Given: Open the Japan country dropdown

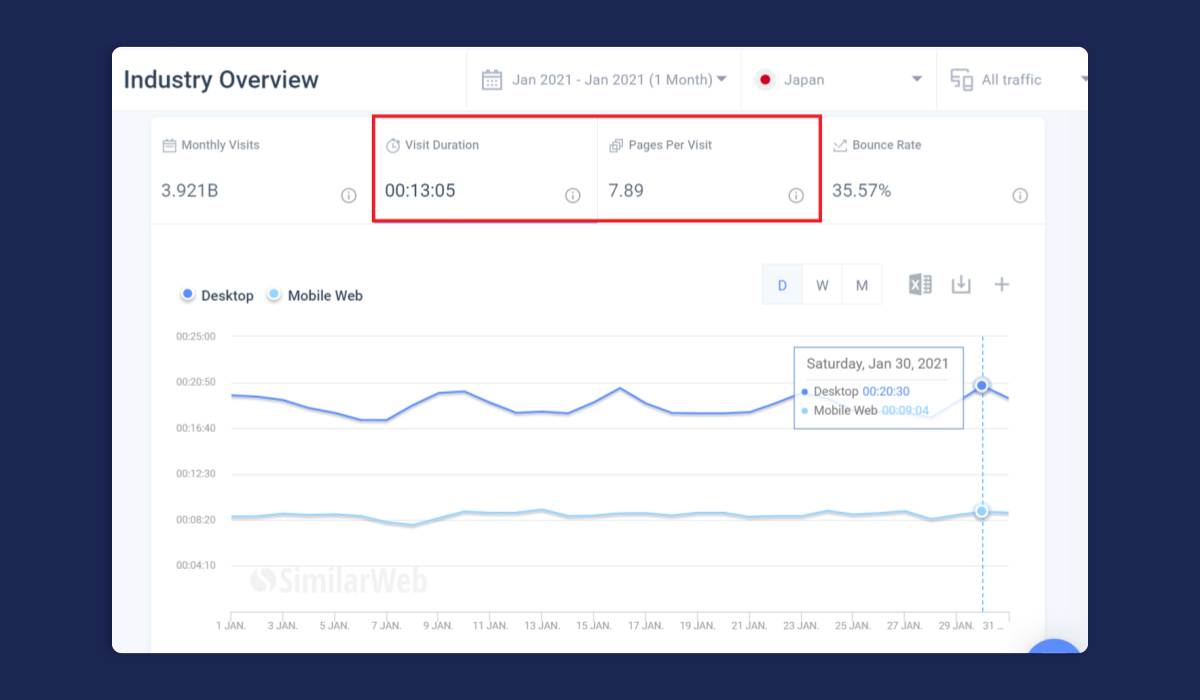Looking at the screenshot, I should 838,79.
